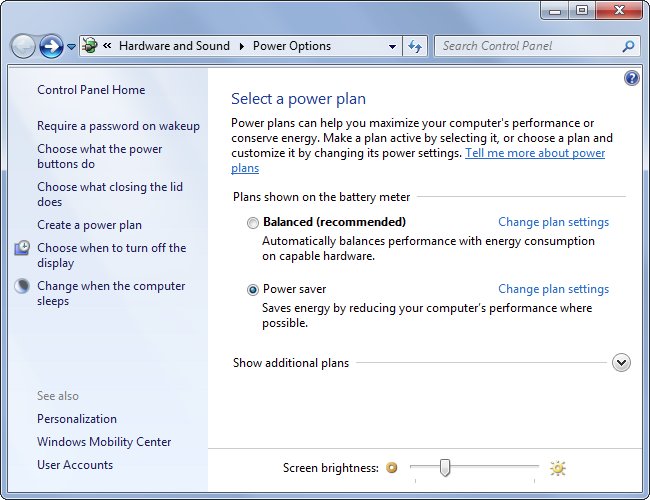Screen dimensions: 650x500
Task: Select the Power saver radio button
Action: 252,290
